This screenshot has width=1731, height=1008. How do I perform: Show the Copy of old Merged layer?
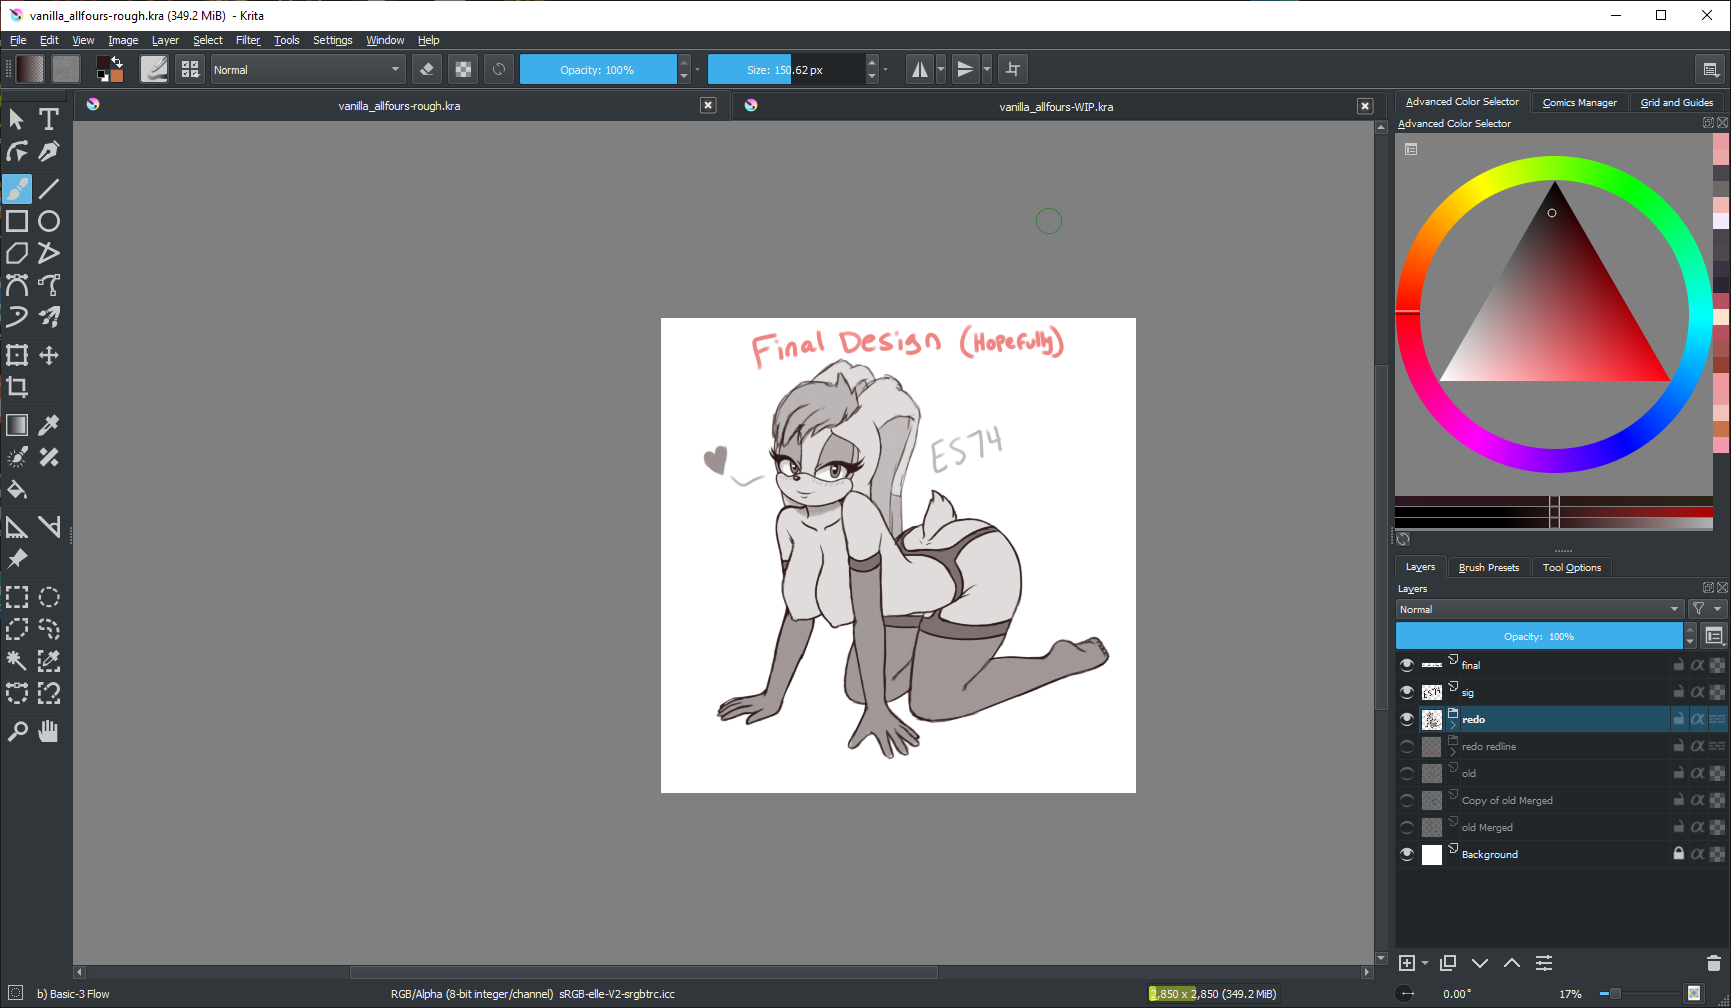(x=1407, y=800)
